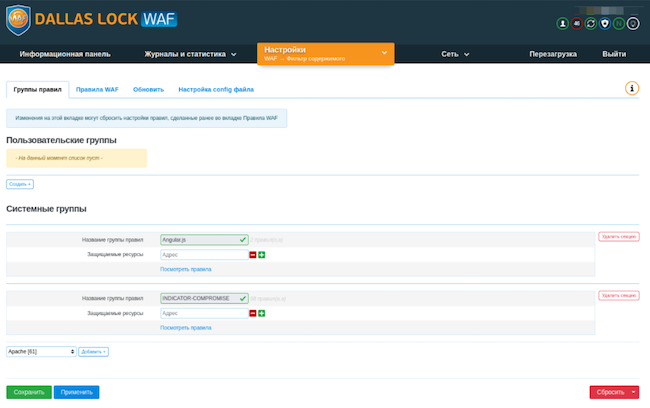Click the Адрес field for INDICATOR-COMPROMISE
Screen dimensions: 650x408
pyautogui.click(x=204, y=313)
